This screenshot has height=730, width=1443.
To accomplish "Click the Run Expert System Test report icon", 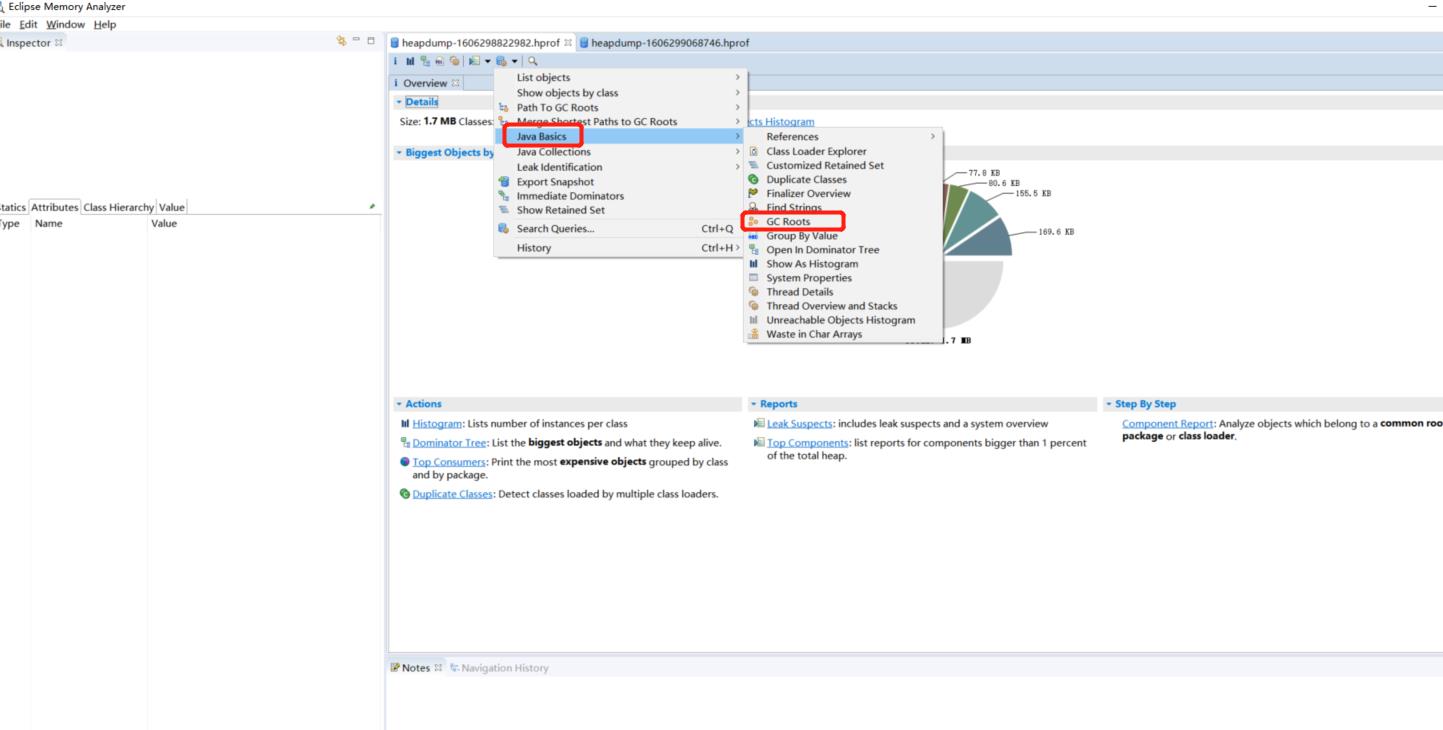I will point(474,61).
